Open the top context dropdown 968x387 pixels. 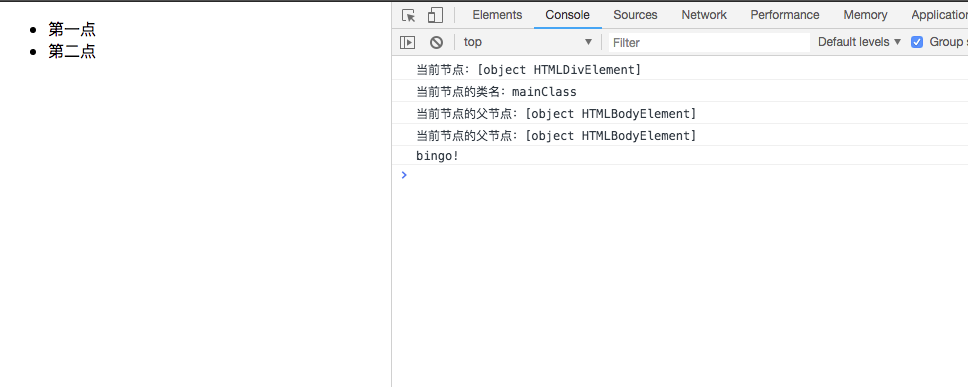point(528,42)
